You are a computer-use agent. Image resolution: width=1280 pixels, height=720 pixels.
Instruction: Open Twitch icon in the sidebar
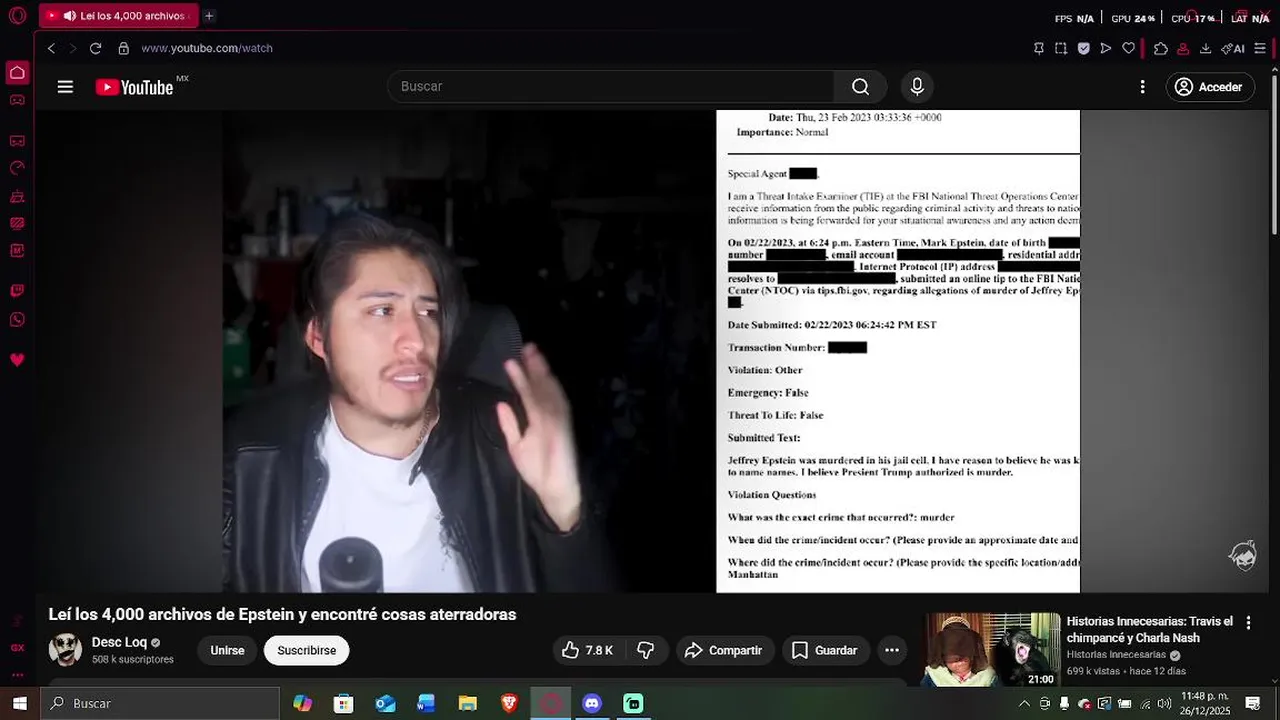(17, 291)
